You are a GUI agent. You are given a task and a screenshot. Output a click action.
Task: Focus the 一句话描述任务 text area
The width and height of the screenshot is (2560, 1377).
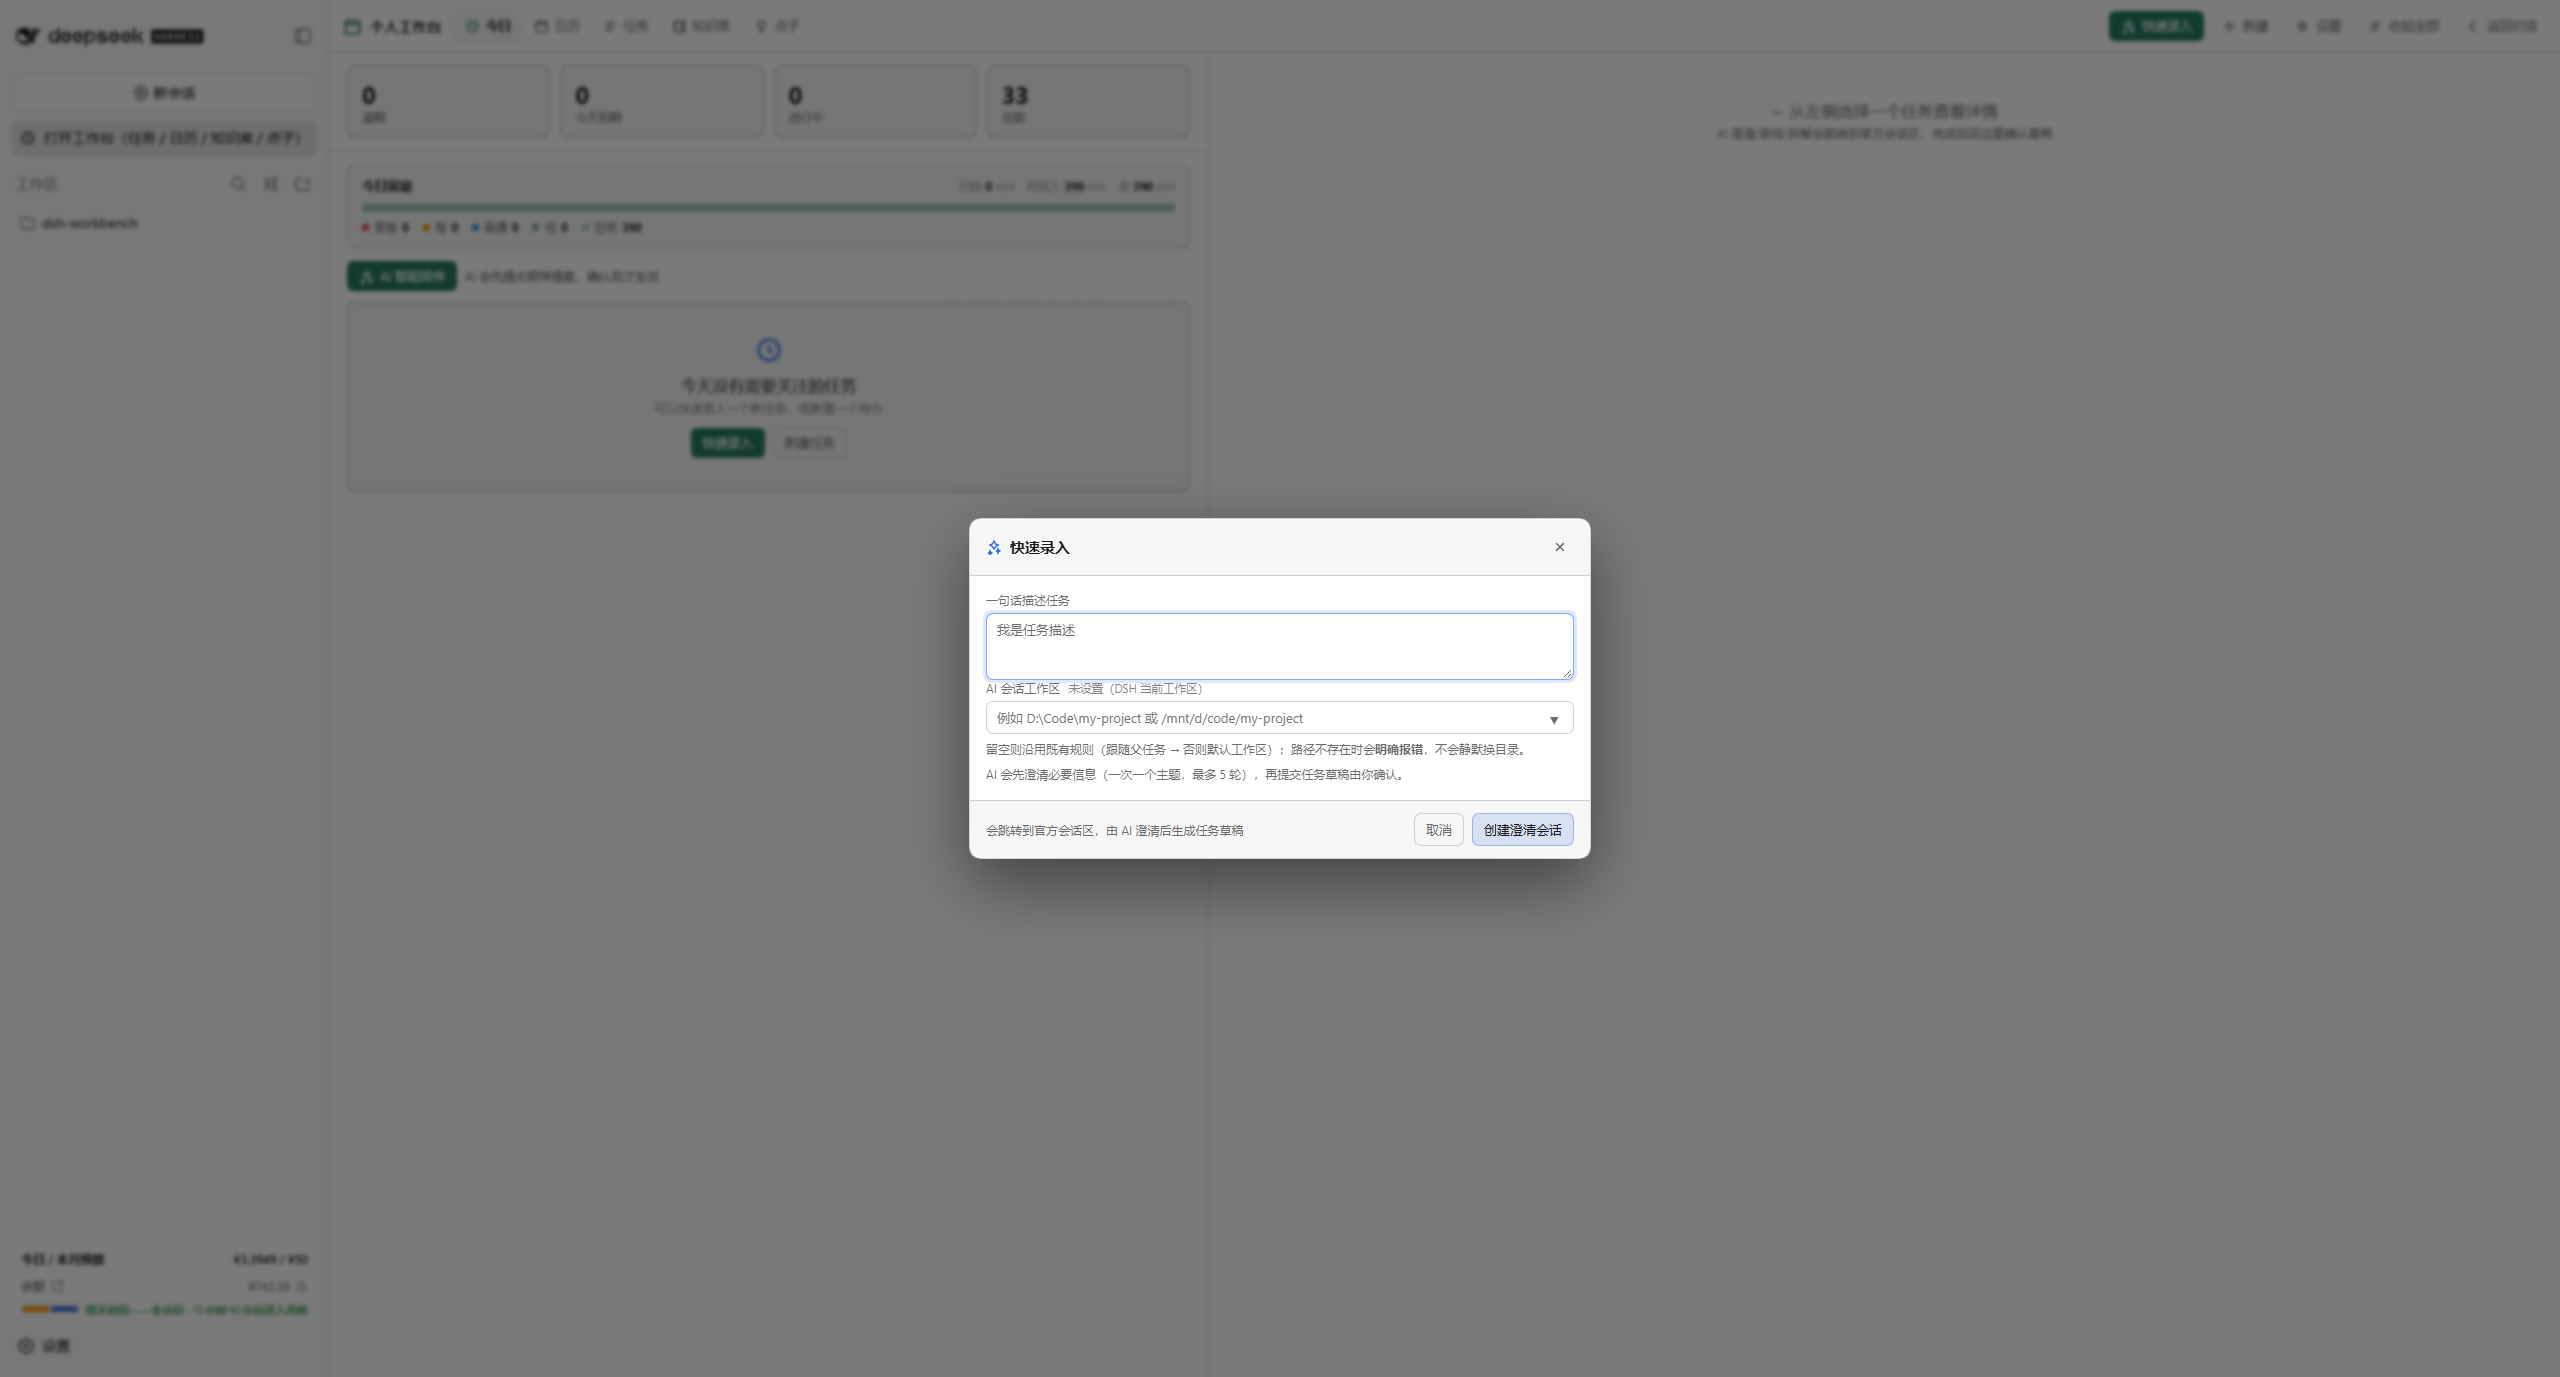tap(1279, 646)
